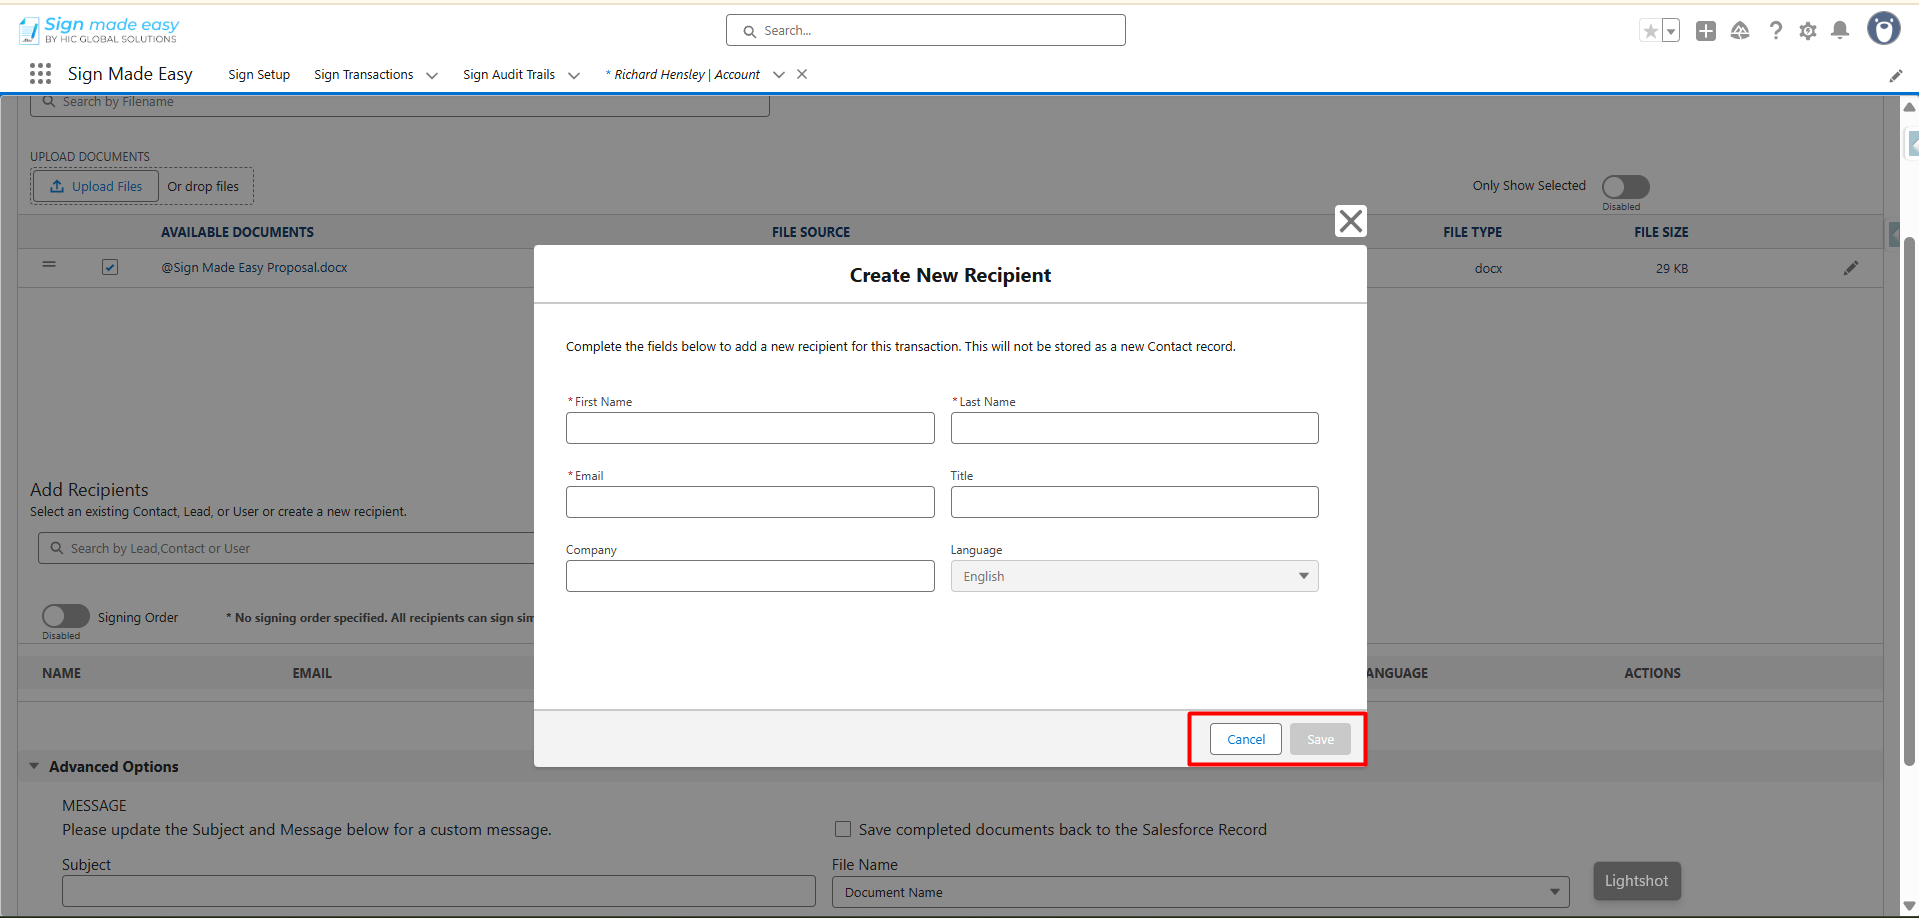The width and height of the screenshot is (1919, 918).
Task: Close the Richard Hensley Account tab
Action: point(802,74)
